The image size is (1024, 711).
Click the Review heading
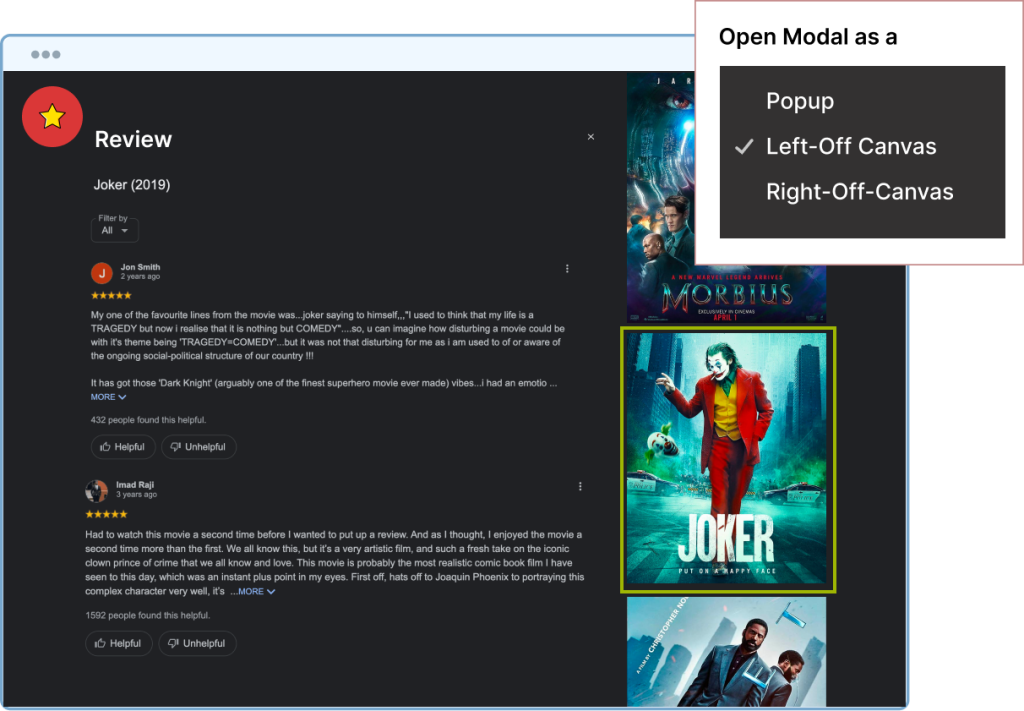point(133,139)
